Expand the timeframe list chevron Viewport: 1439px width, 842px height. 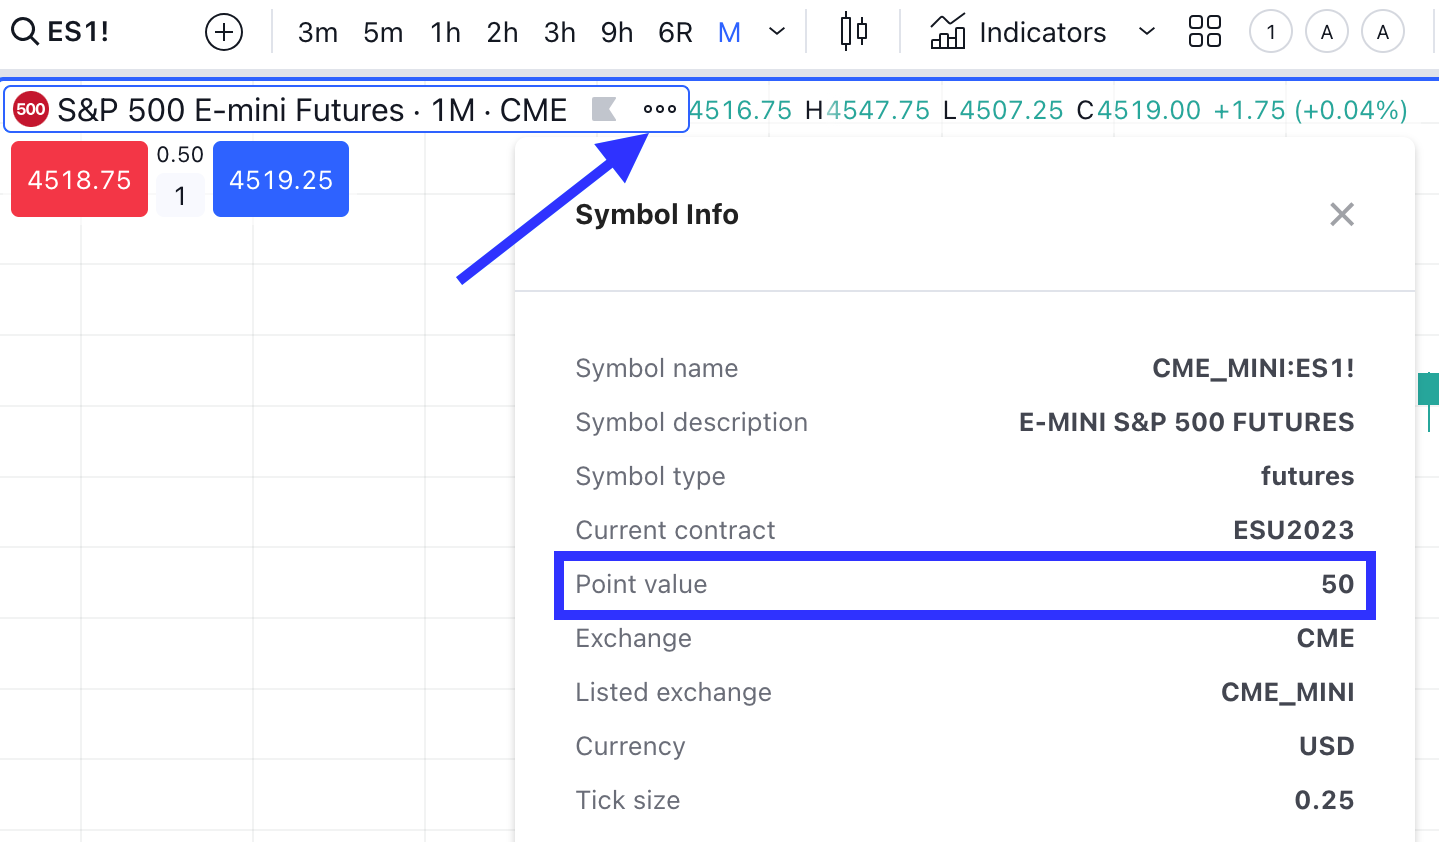pos(777,32)
